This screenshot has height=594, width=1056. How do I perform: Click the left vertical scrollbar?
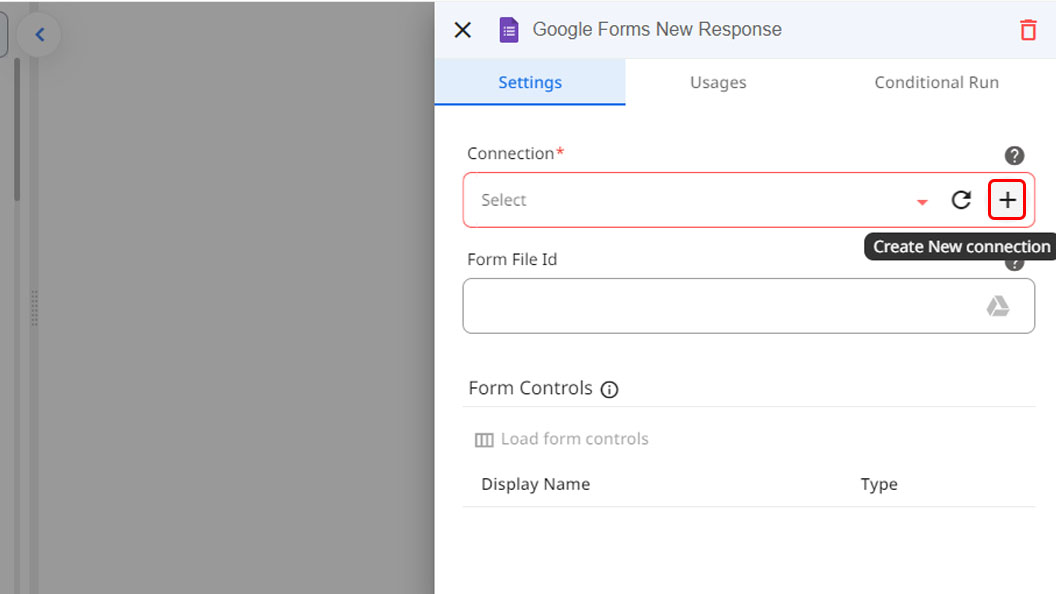[16, 130]
